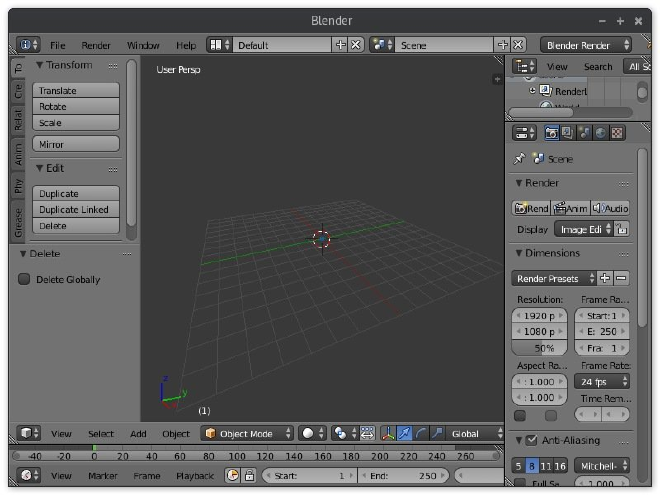The image size is (660, 495).
Task: Click the Rend render button
Action: [532, 208]
